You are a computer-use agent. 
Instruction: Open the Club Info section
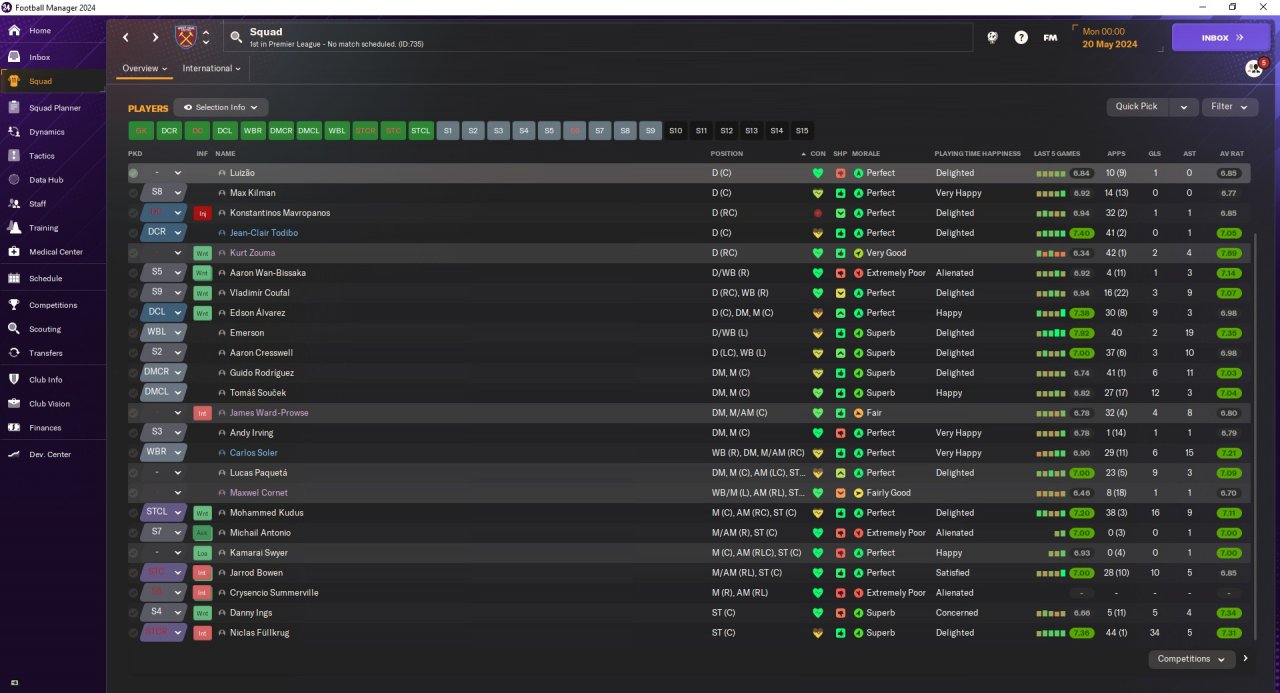(x=46, y=380)
